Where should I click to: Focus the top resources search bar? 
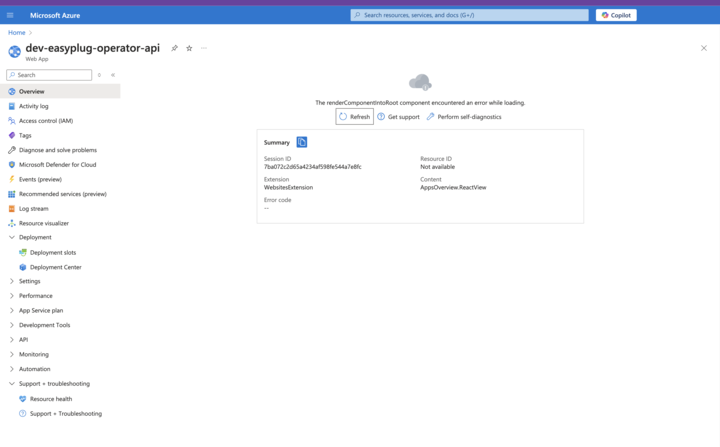click(x=469, y=15)
